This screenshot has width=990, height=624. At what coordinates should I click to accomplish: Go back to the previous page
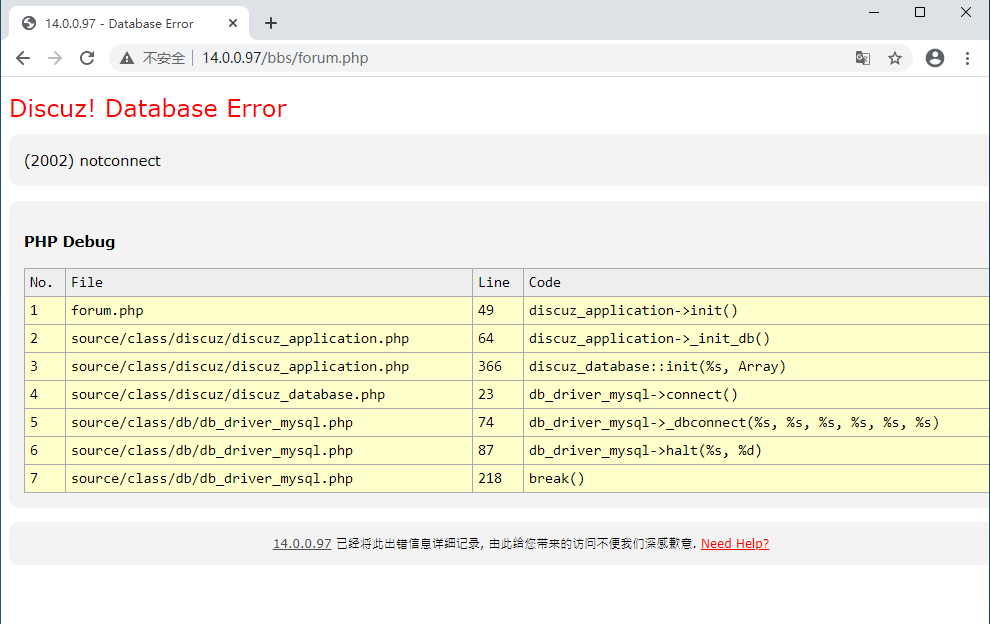click(23, 58)
